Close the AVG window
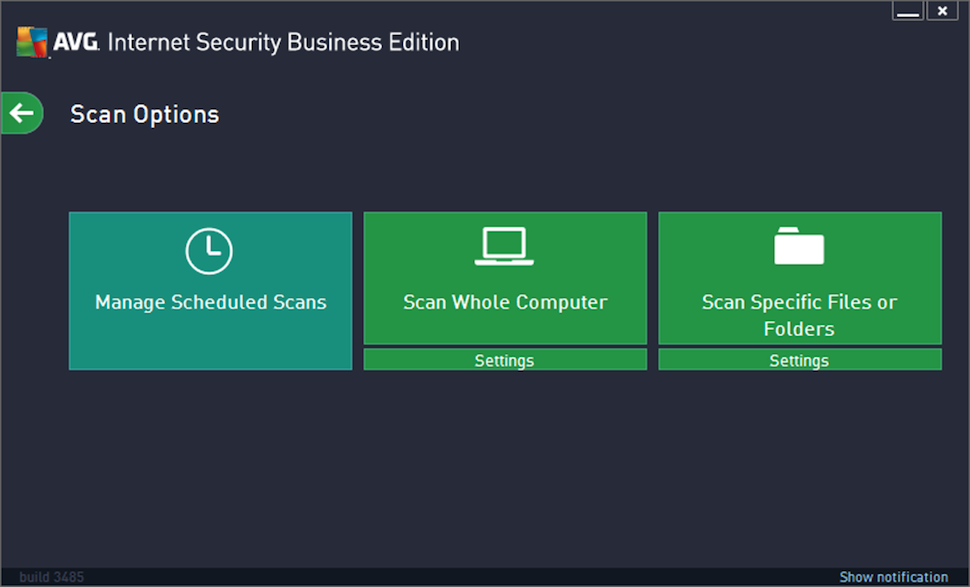Viewport: 970px width, 587px height. [942, 10]
